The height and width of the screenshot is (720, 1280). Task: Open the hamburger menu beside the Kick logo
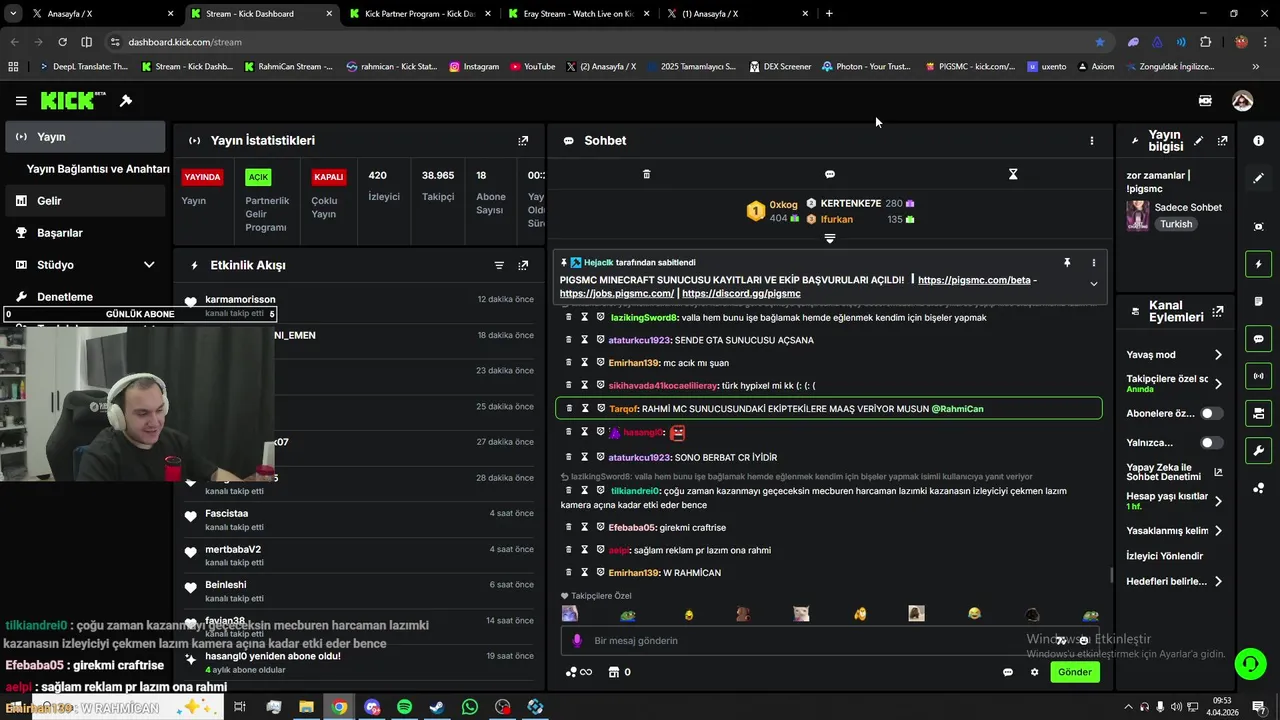coord(21,101)
